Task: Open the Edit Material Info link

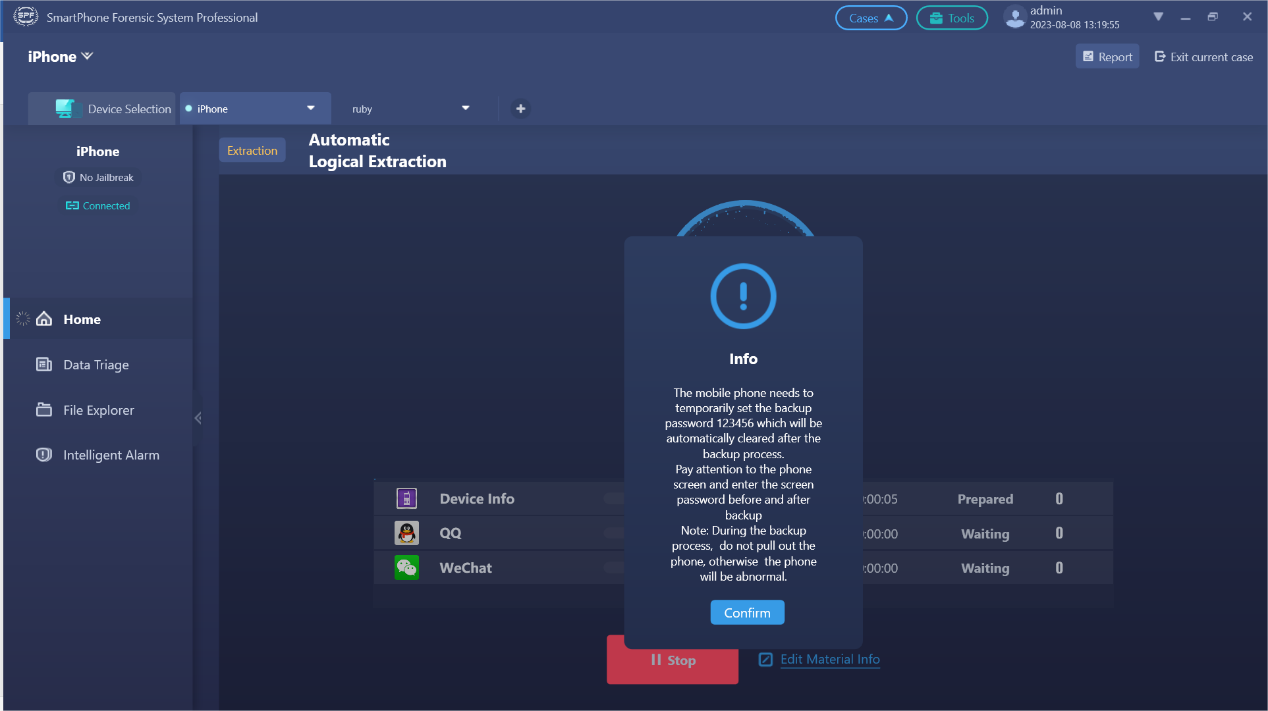Action: coord(820,659)
